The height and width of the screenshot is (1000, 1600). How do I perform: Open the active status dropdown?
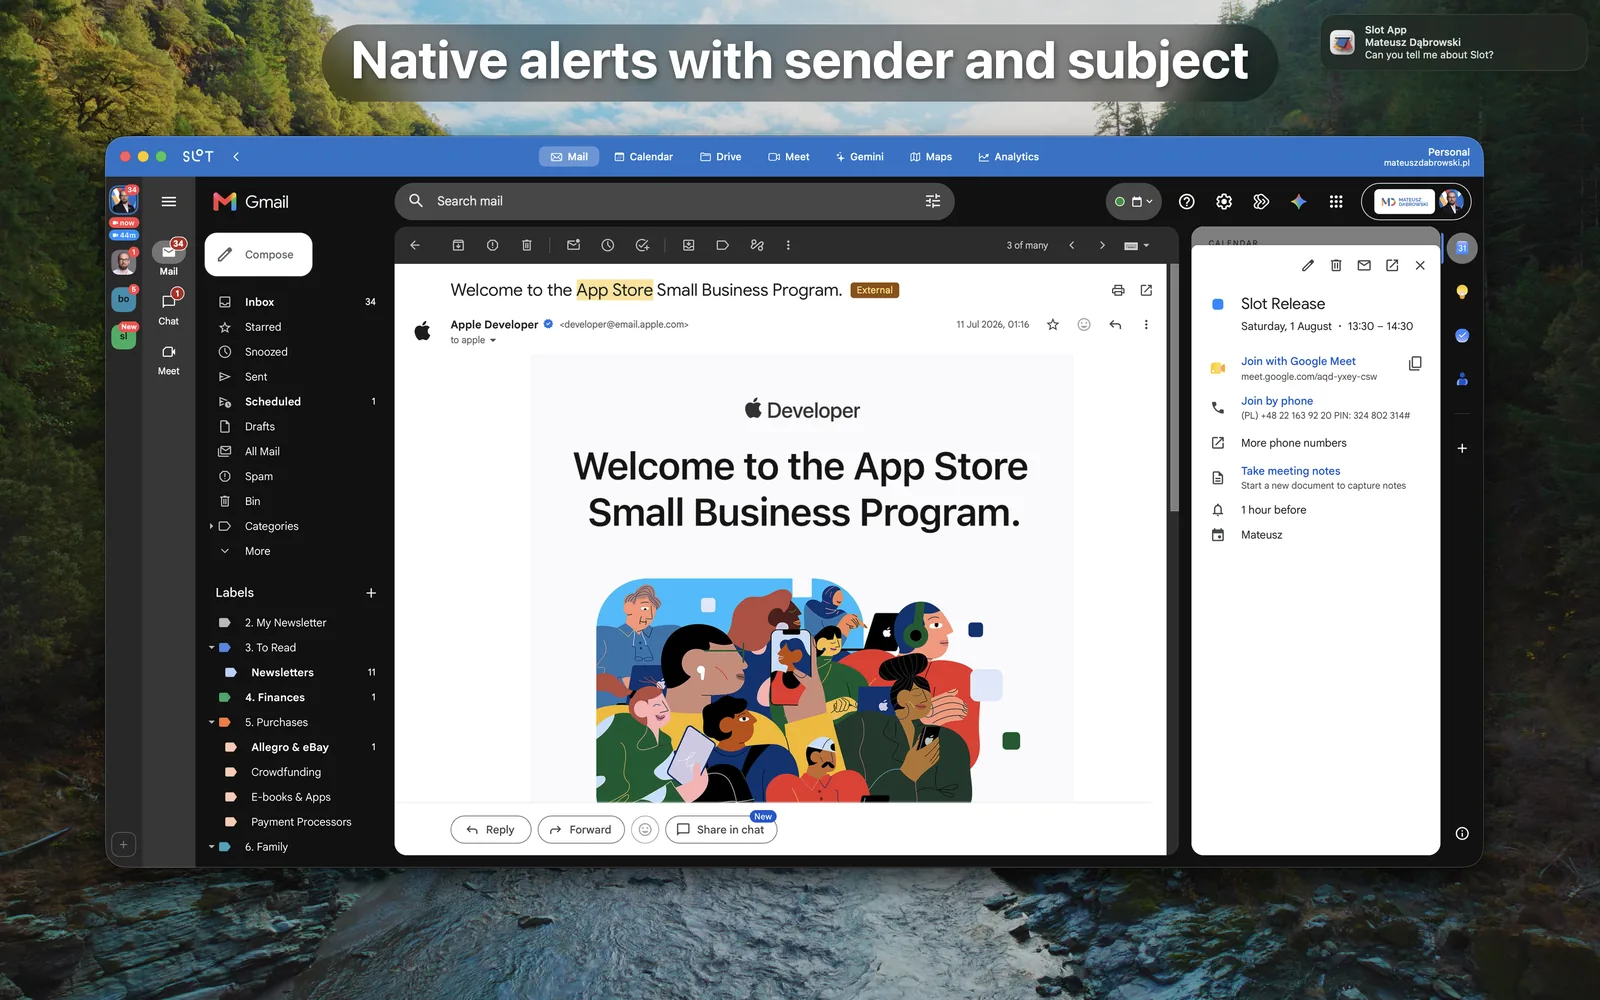tap(1134, 202)
